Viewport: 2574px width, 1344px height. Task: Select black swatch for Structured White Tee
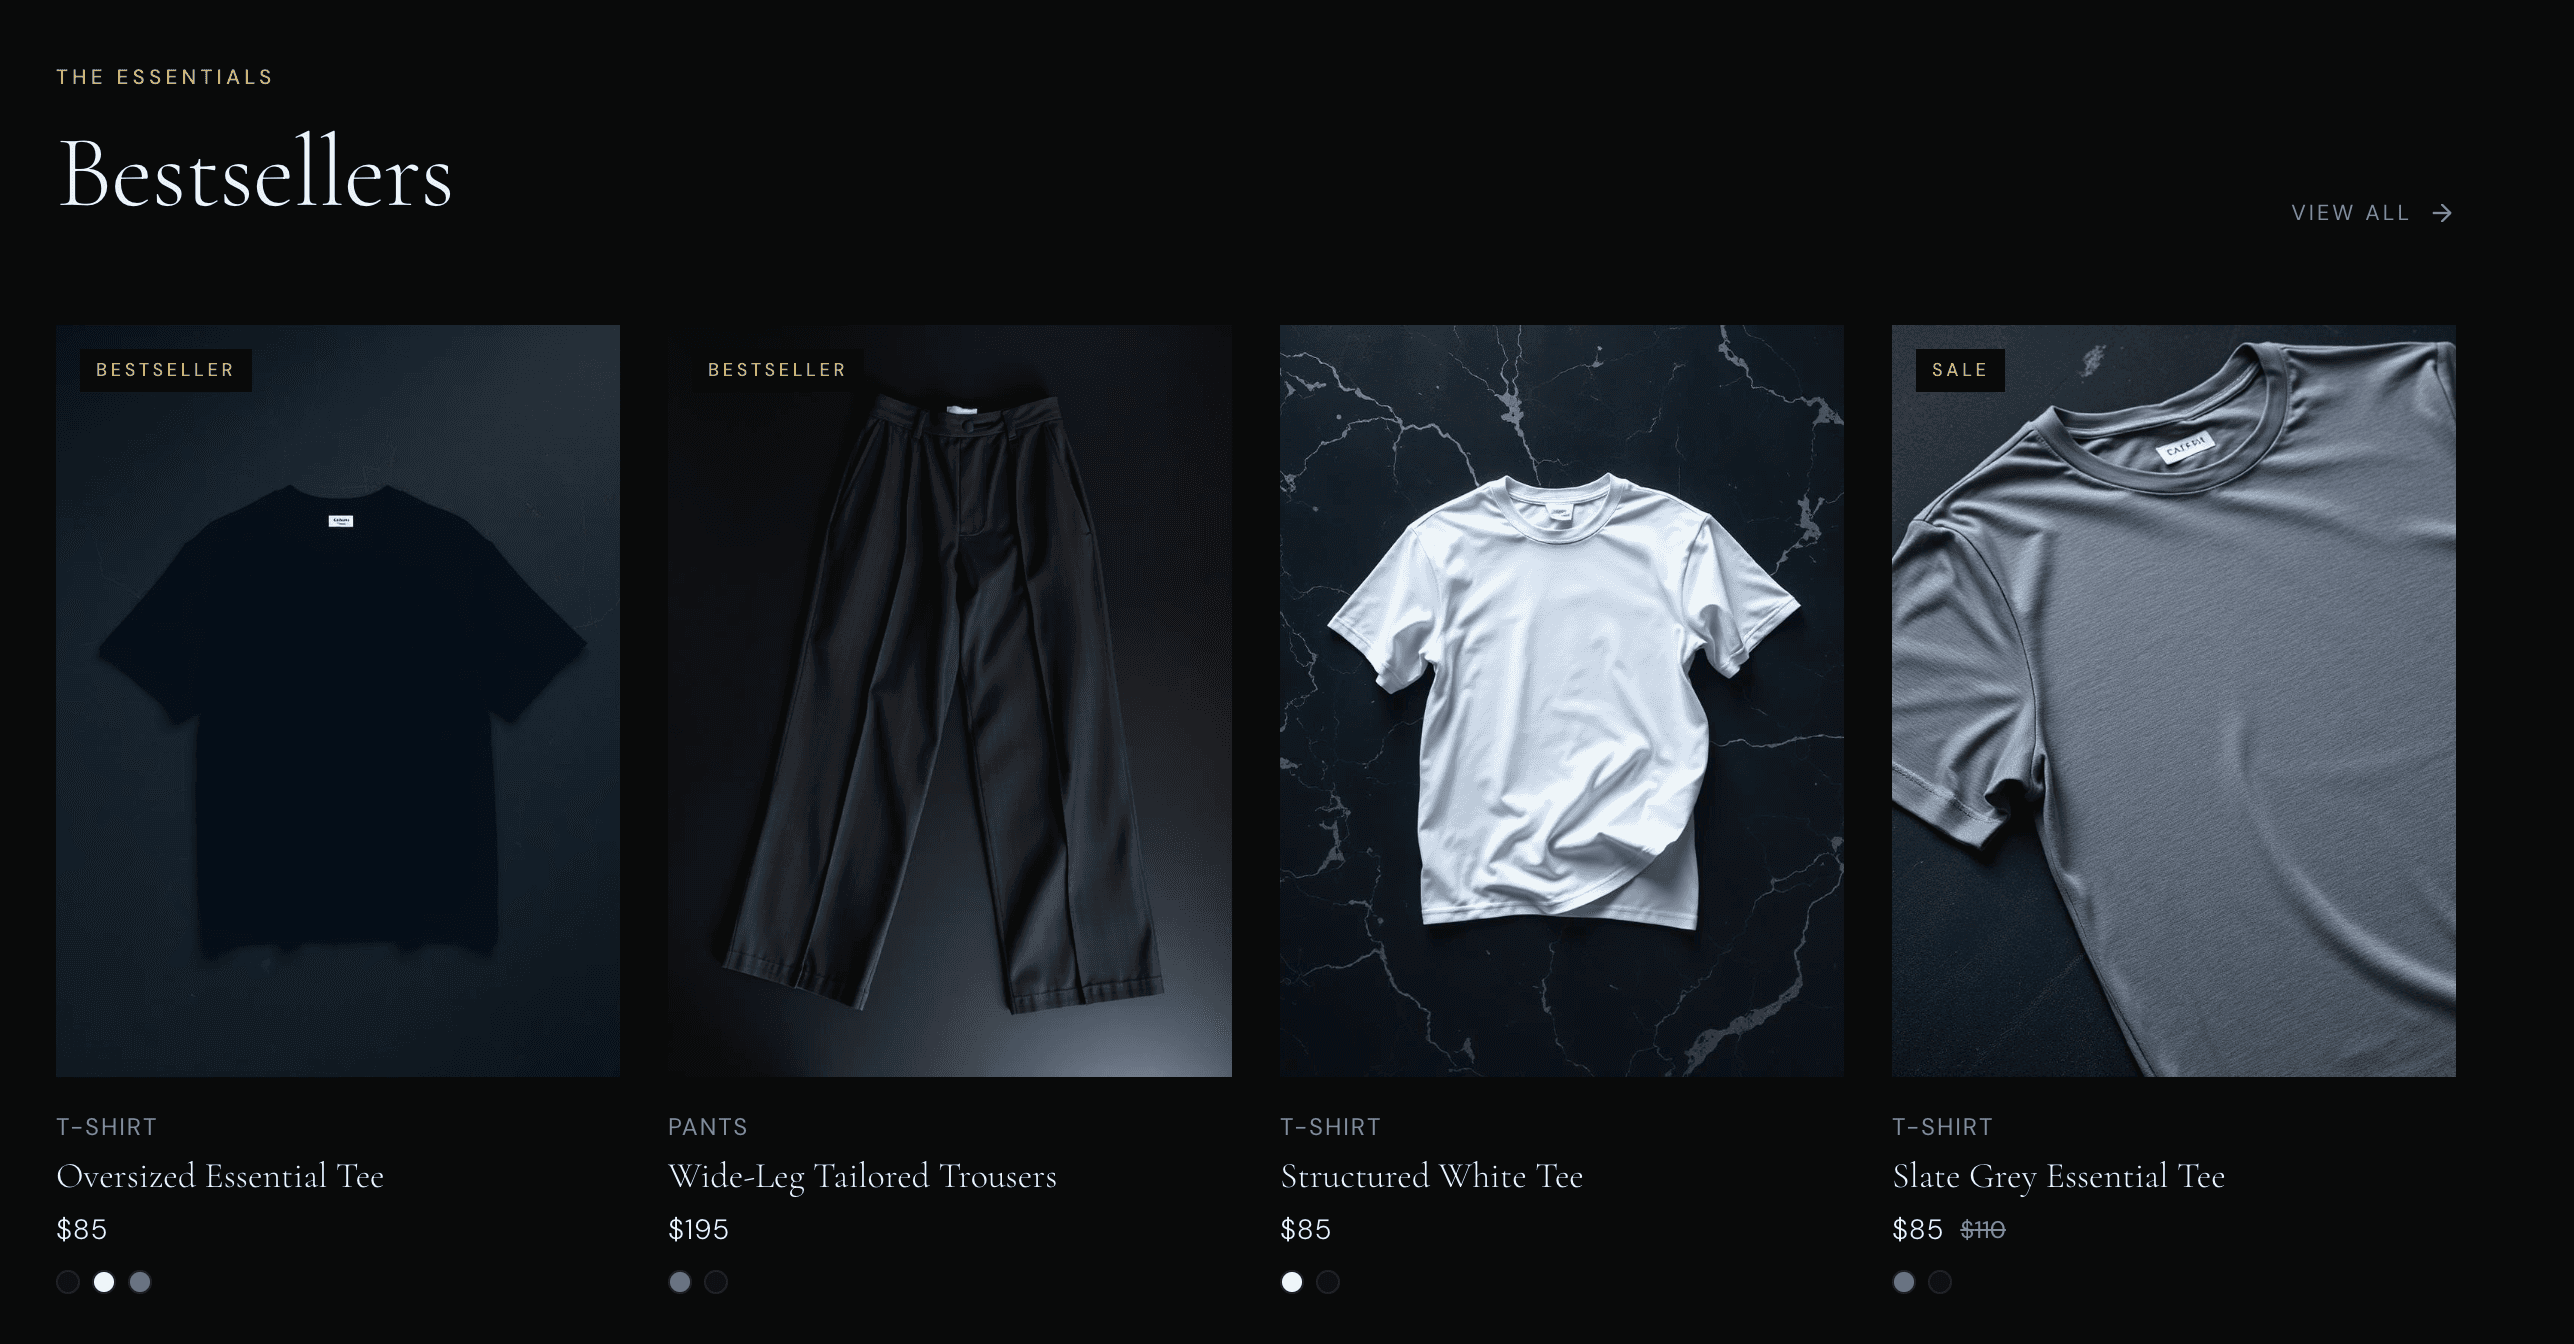point(1328,1282)
